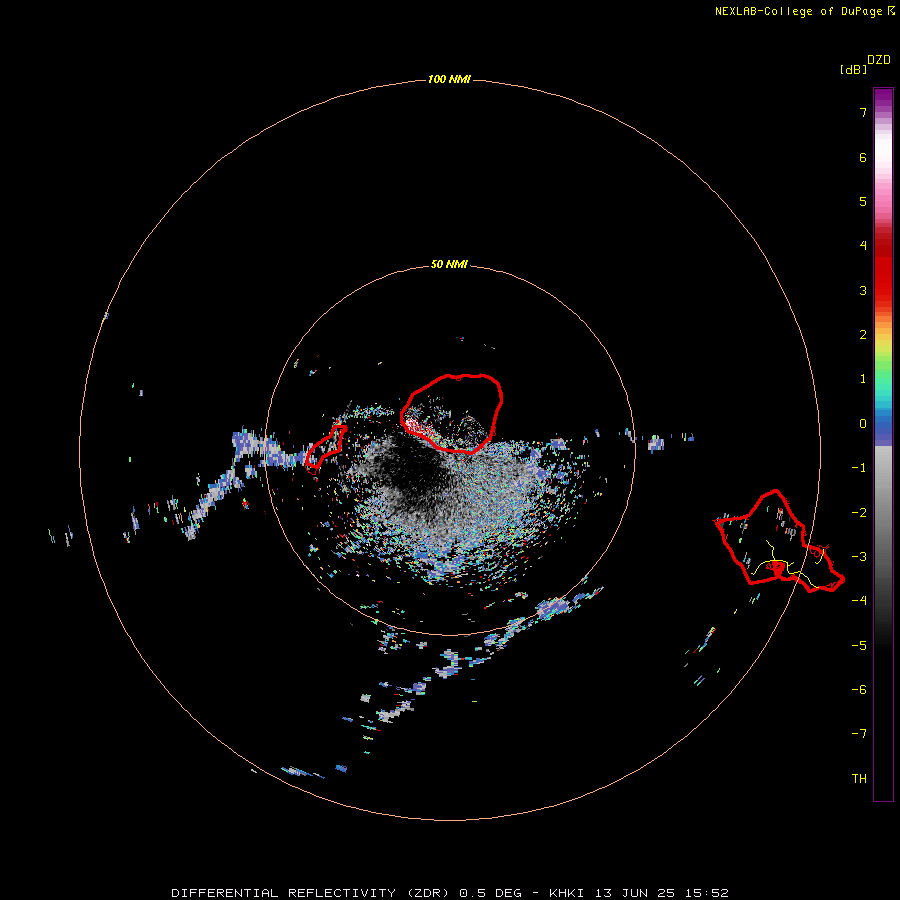The height and width of the screenshot is (900, 900).
Task: Select the DZD legend title
Action: pyautogui.click(x=879, y=60)
